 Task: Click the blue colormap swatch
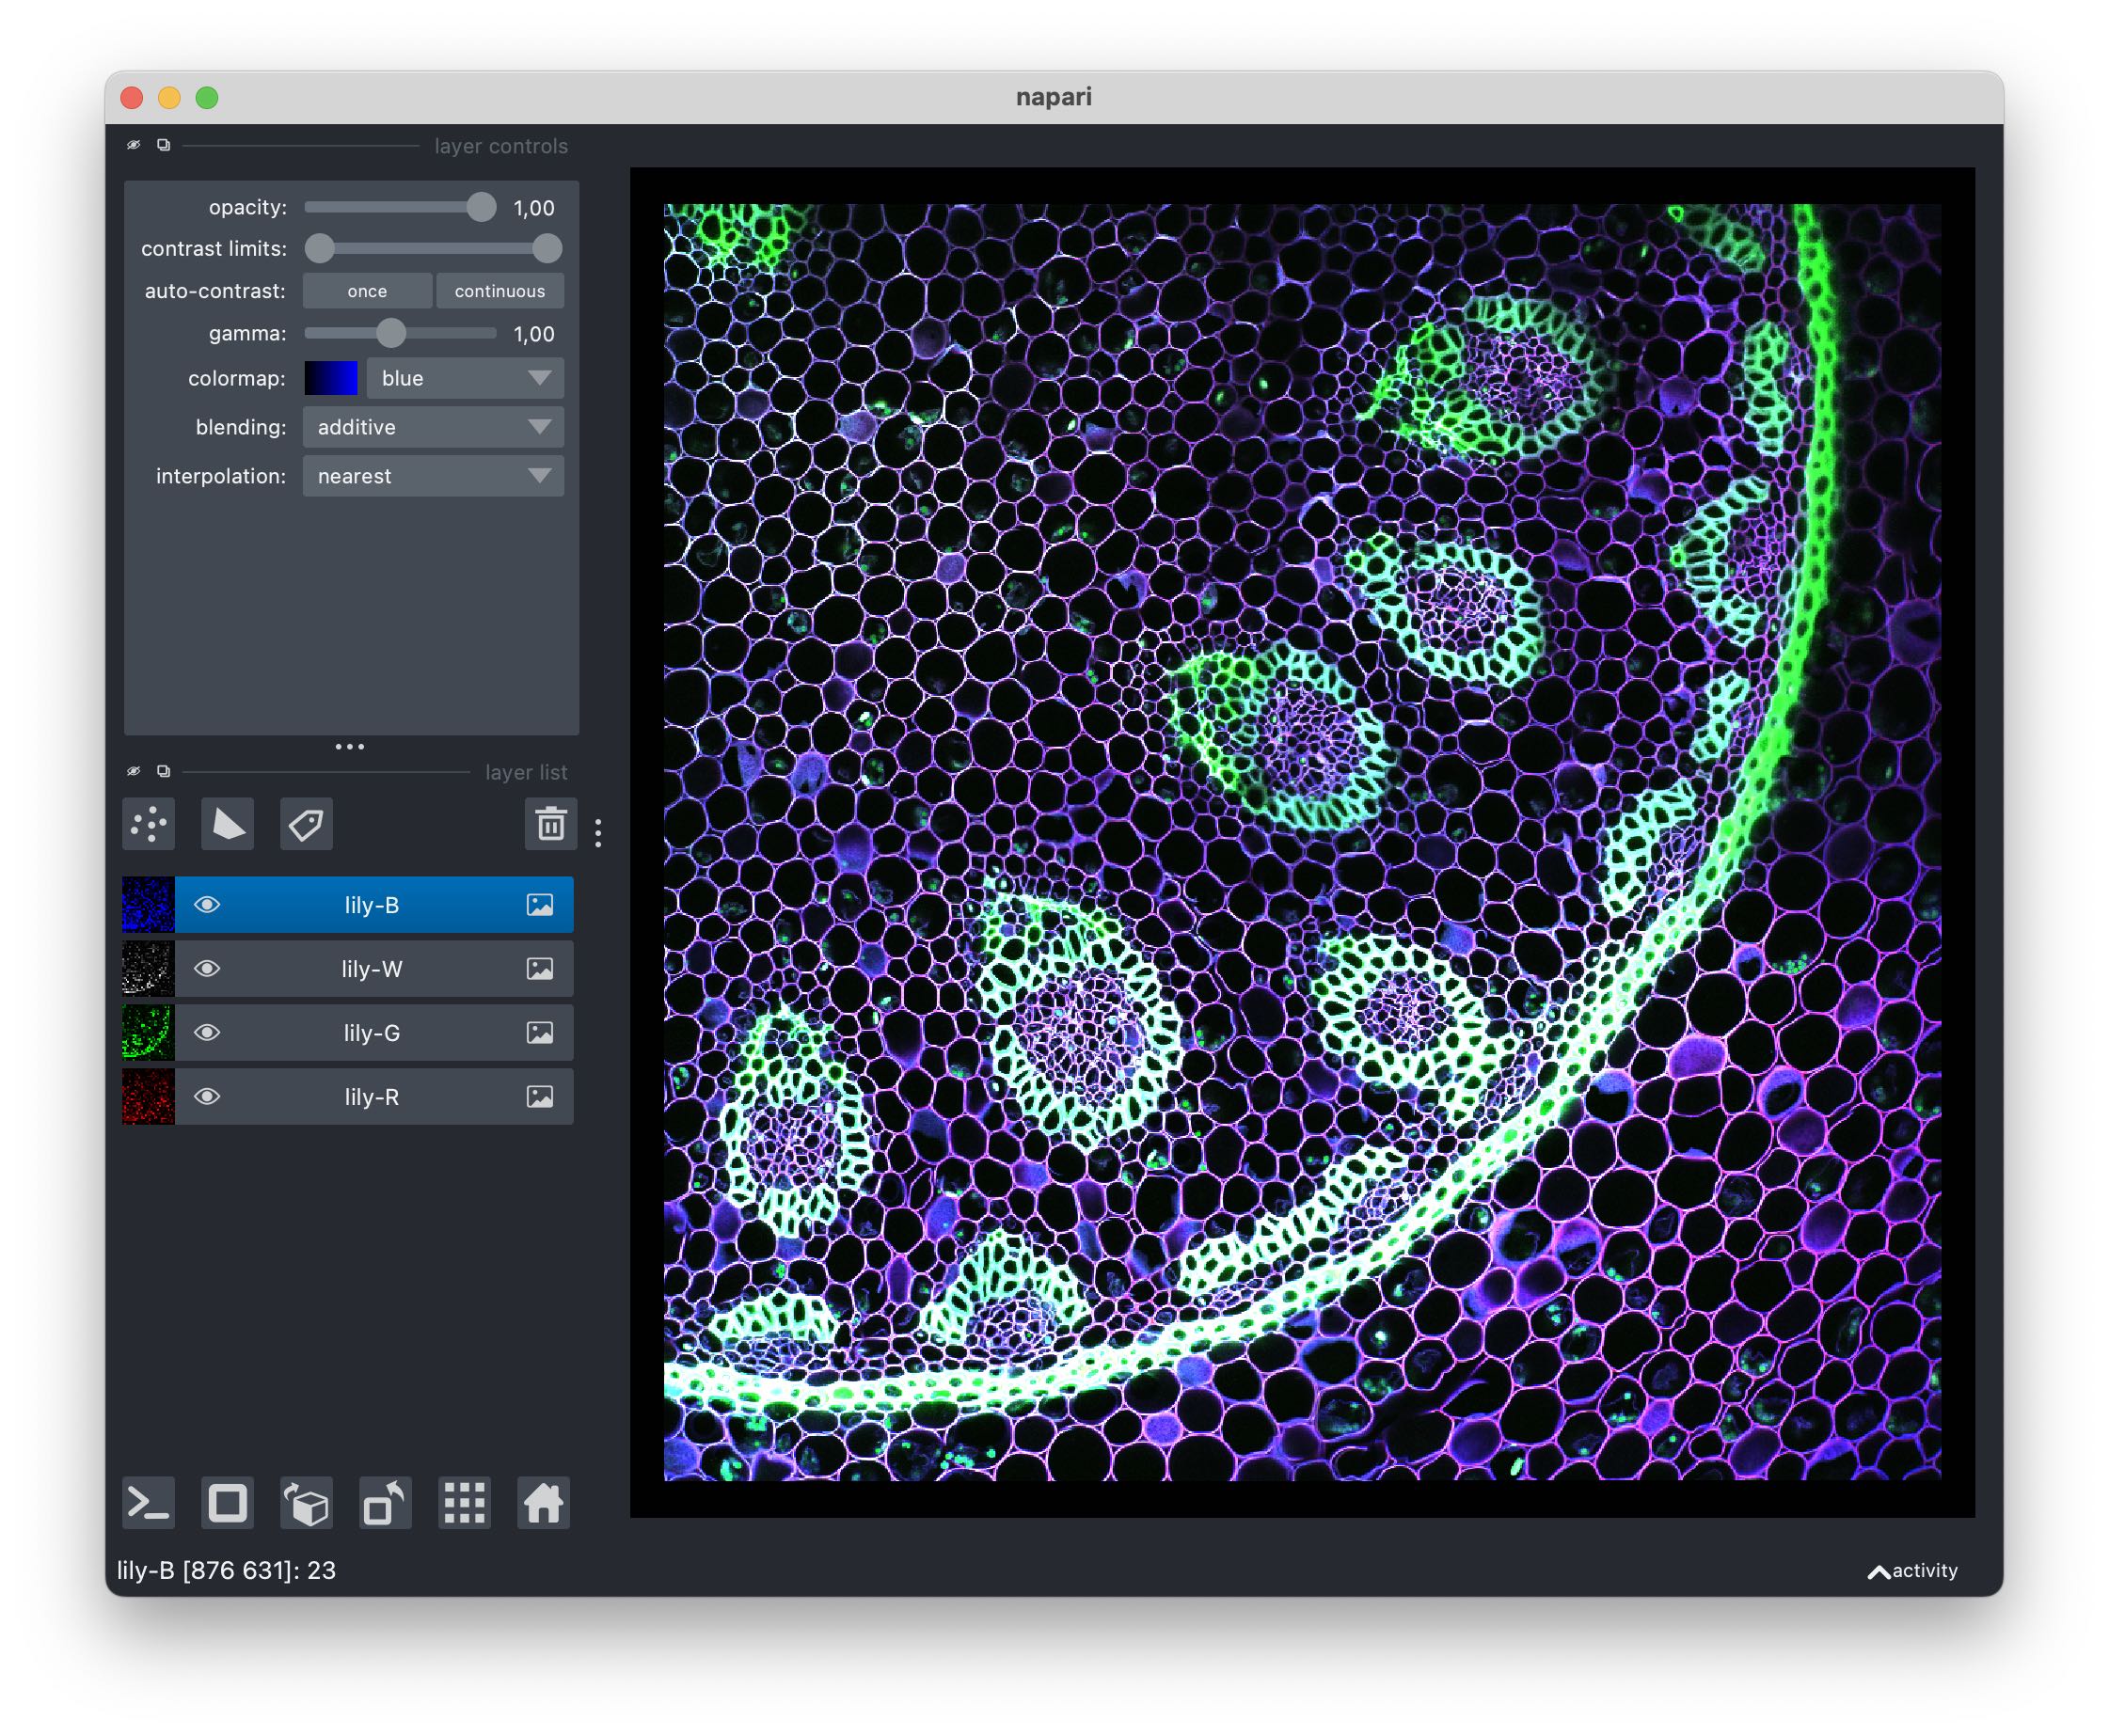click(x=331, y=378)
